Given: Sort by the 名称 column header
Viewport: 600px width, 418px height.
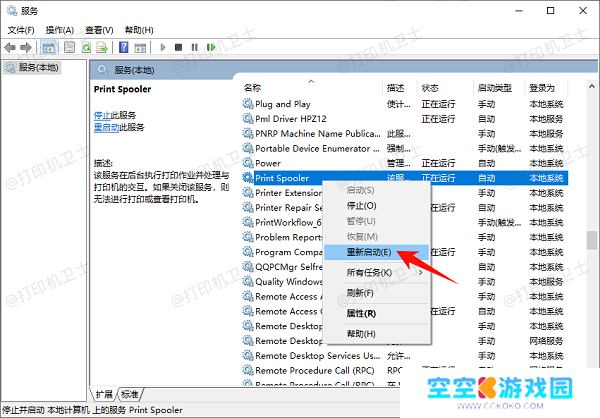Looking at the screenshot, I should click(311, 88).
